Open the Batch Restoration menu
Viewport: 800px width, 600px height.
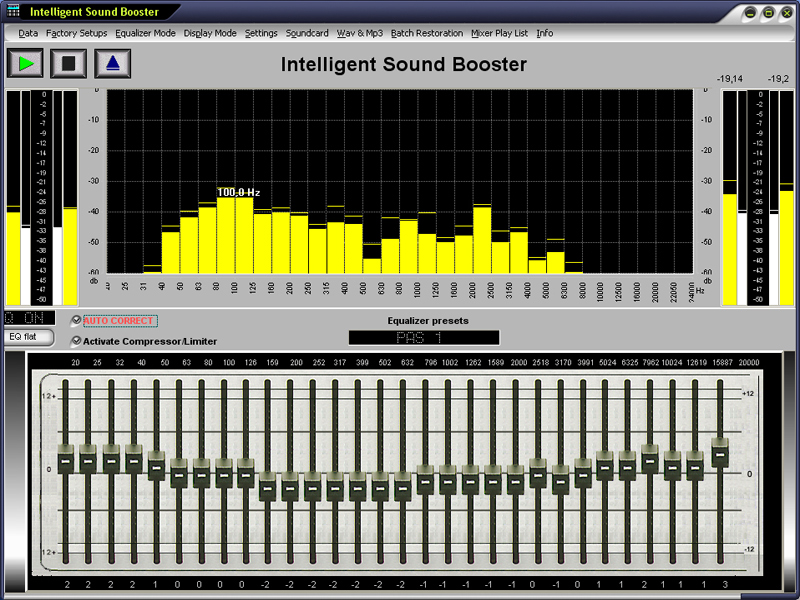pos(428,33)
